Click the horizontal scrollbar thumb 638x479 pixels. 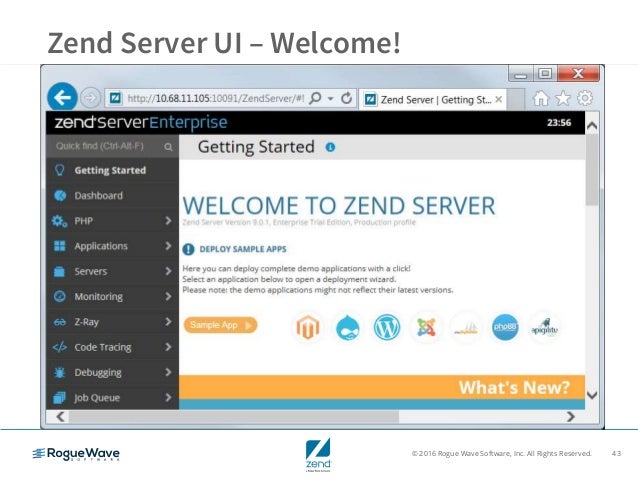234,416
